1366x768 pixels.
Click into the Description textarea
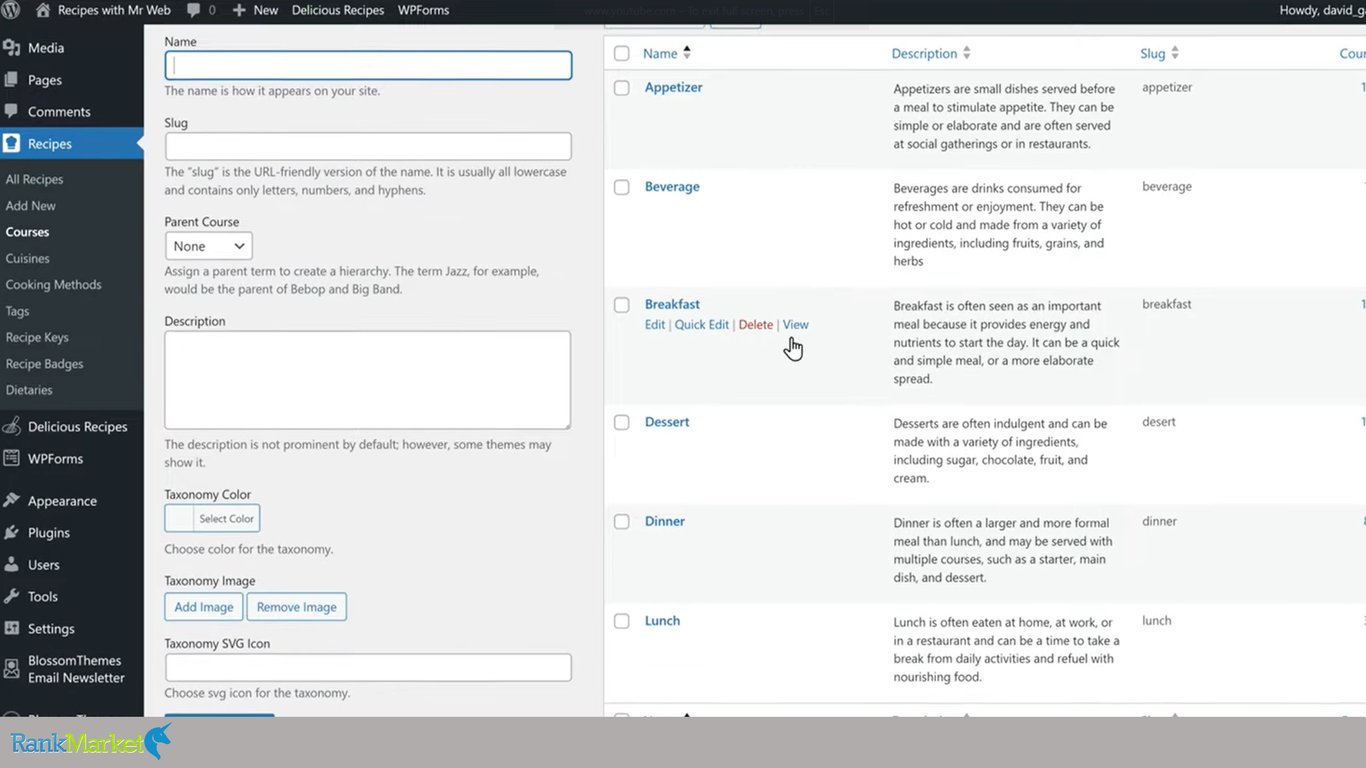pyautogui.click(x=368, y=380)
